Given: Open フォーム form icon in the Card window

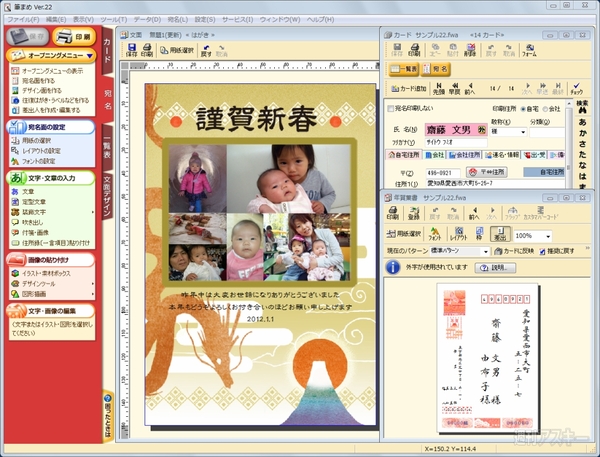Looking at the screenshot, I should pos(529,50).
